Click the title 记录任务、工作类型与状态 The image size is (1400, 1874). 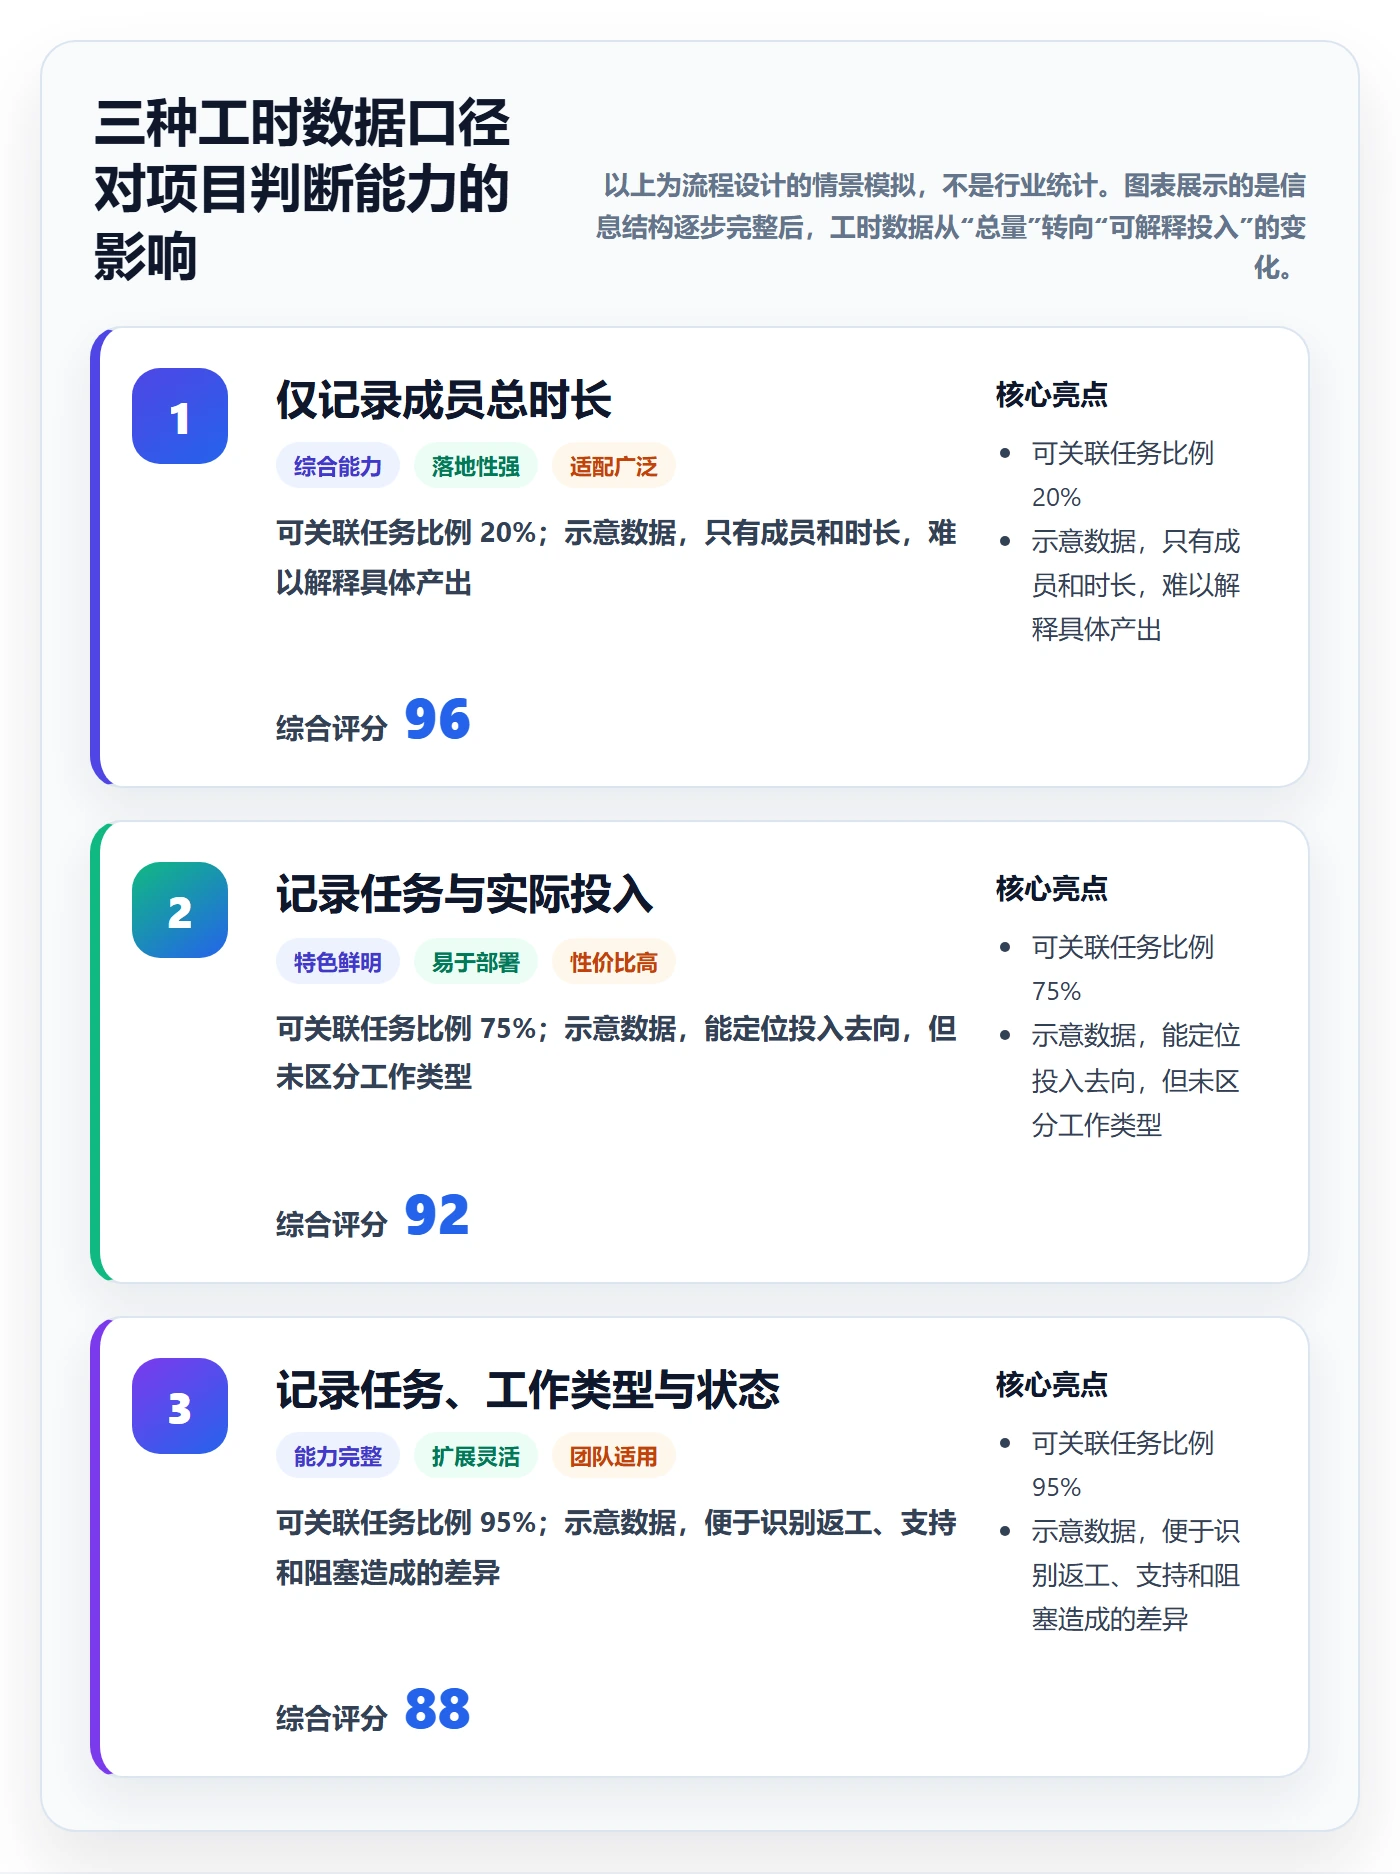[528, 1390]
